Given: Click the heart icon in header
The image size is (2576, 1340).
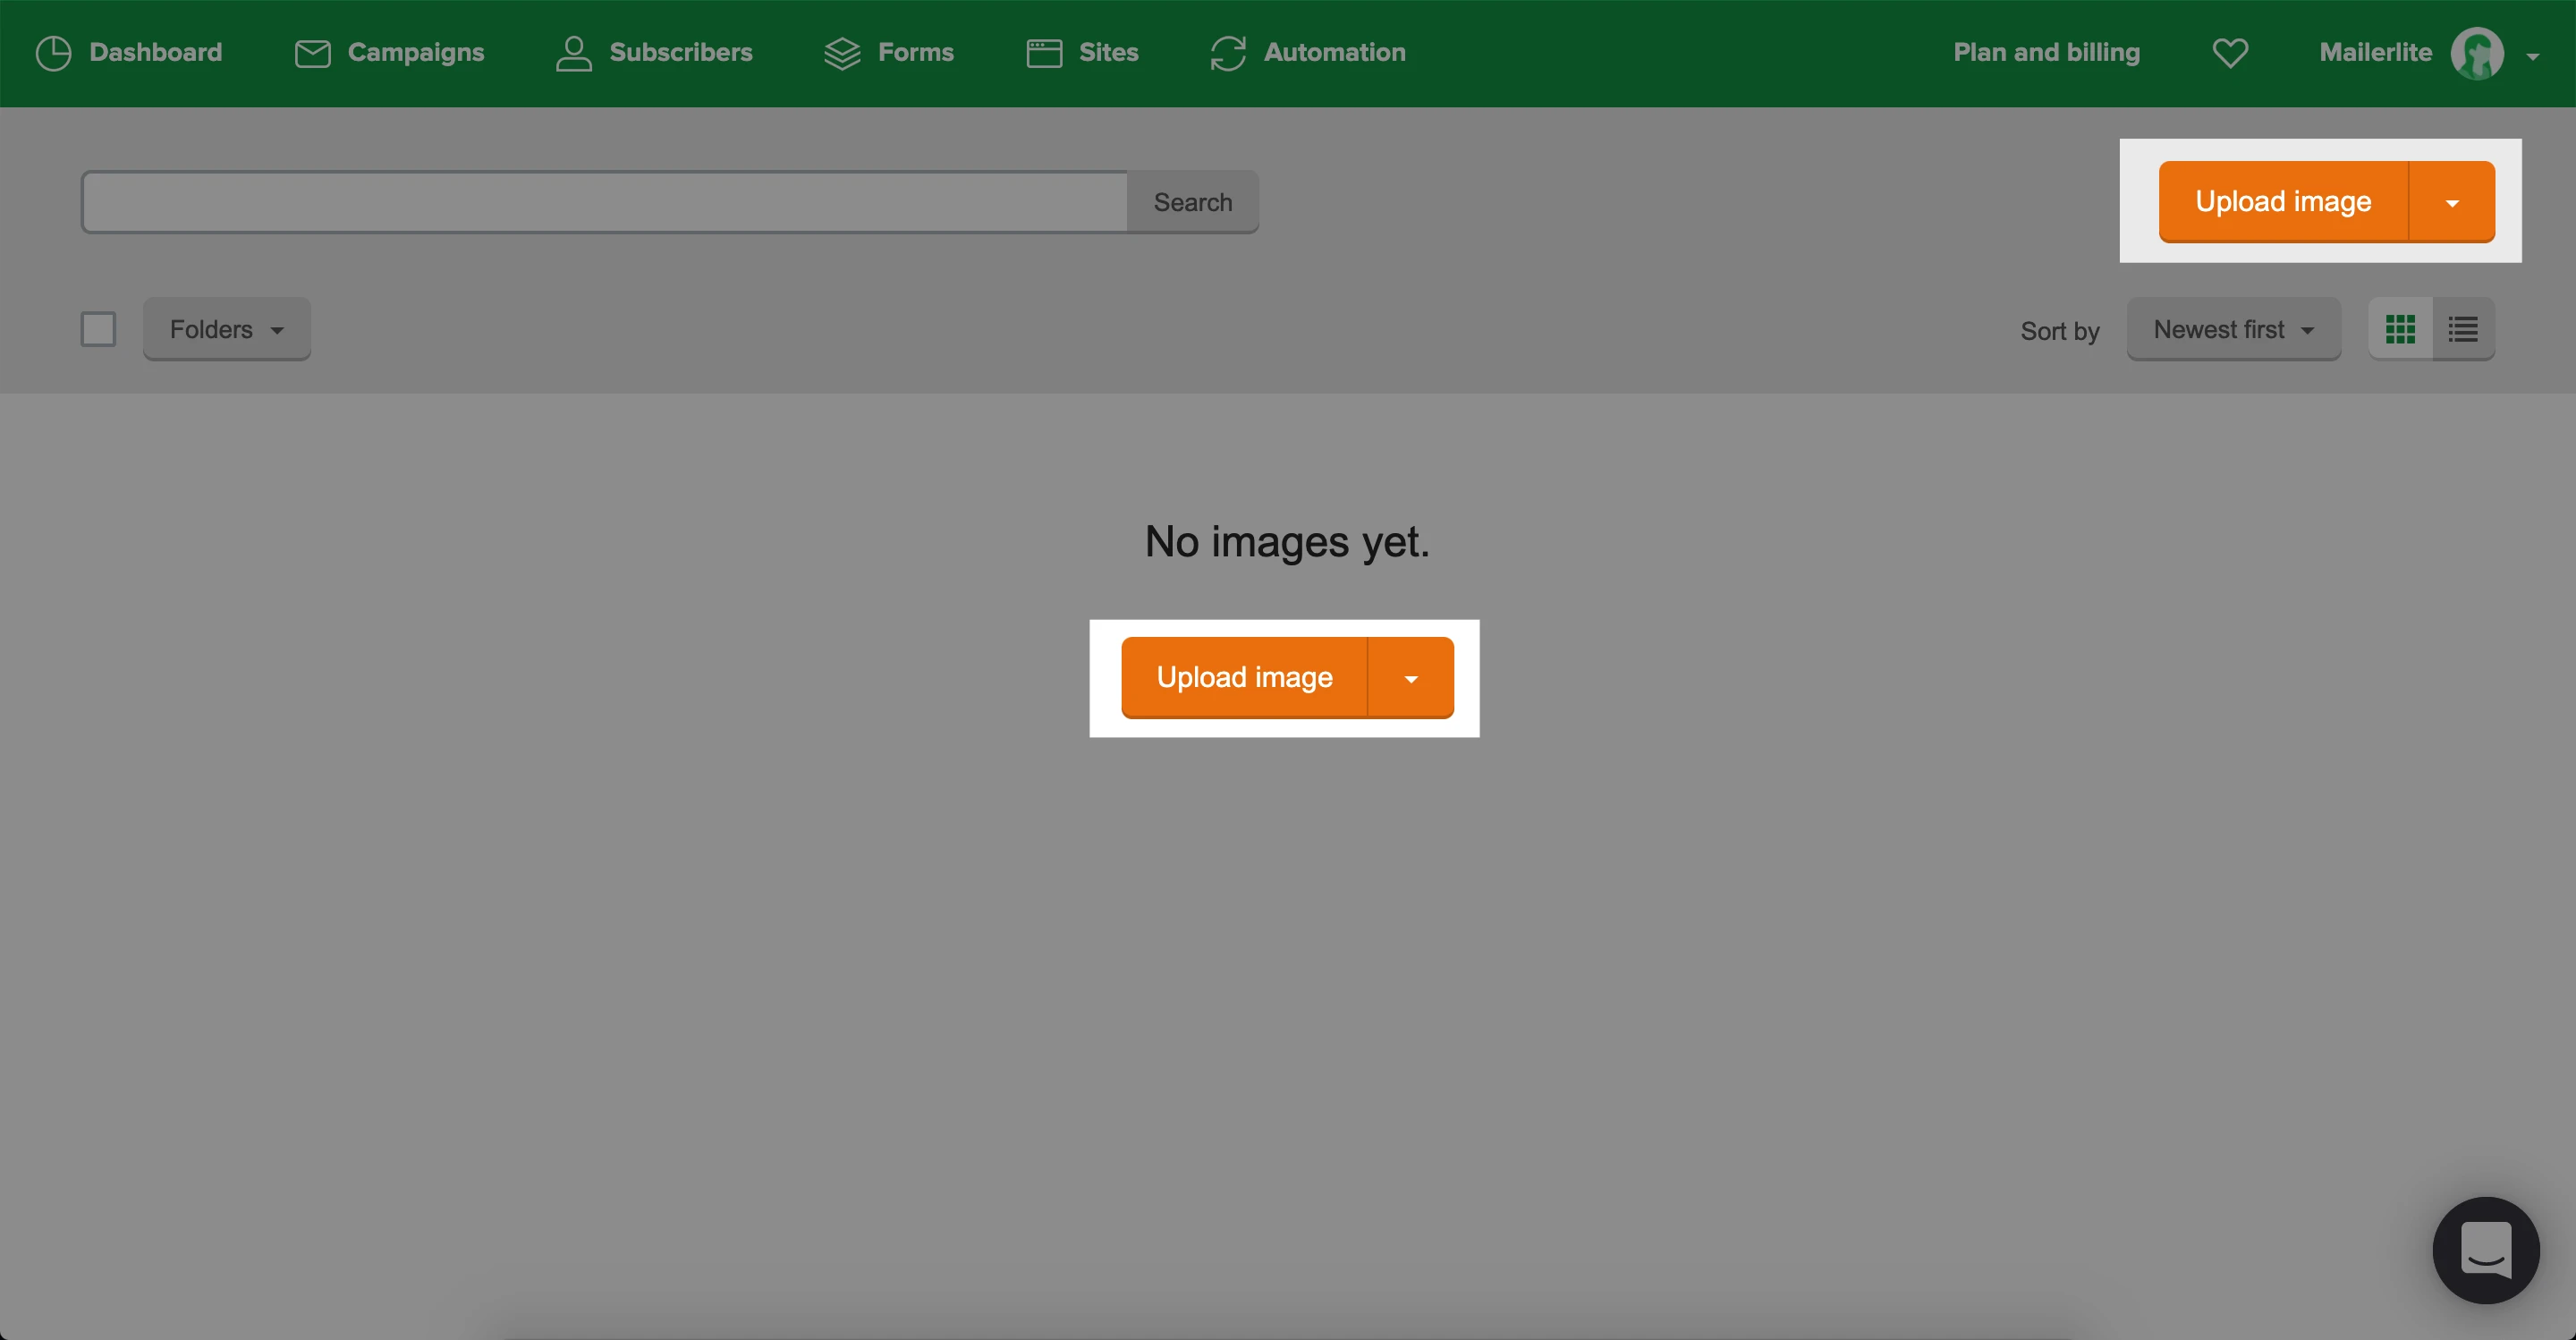Looking at the screenshot, I should 2230,53.
